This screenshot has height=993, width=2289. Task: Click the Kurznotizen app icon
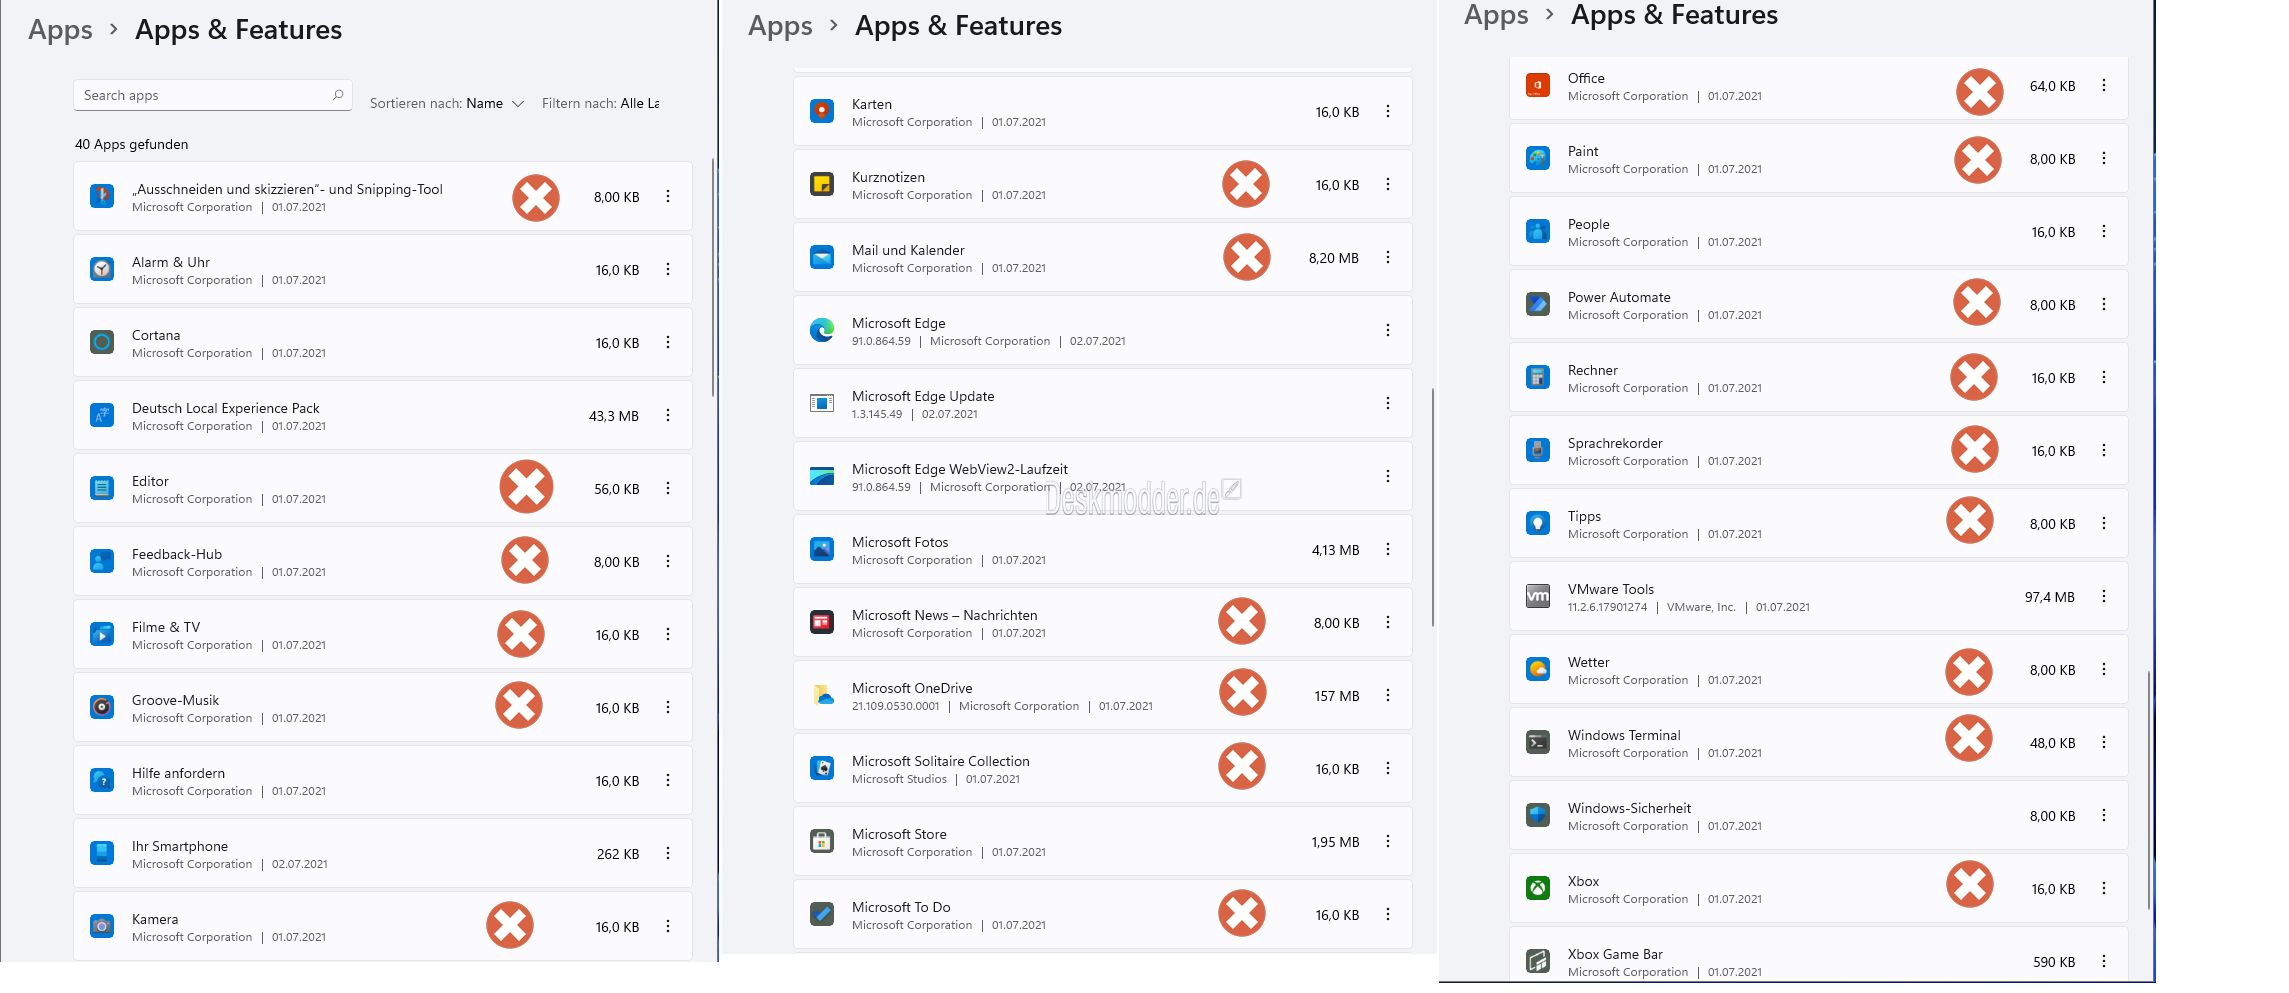[822, 184]
